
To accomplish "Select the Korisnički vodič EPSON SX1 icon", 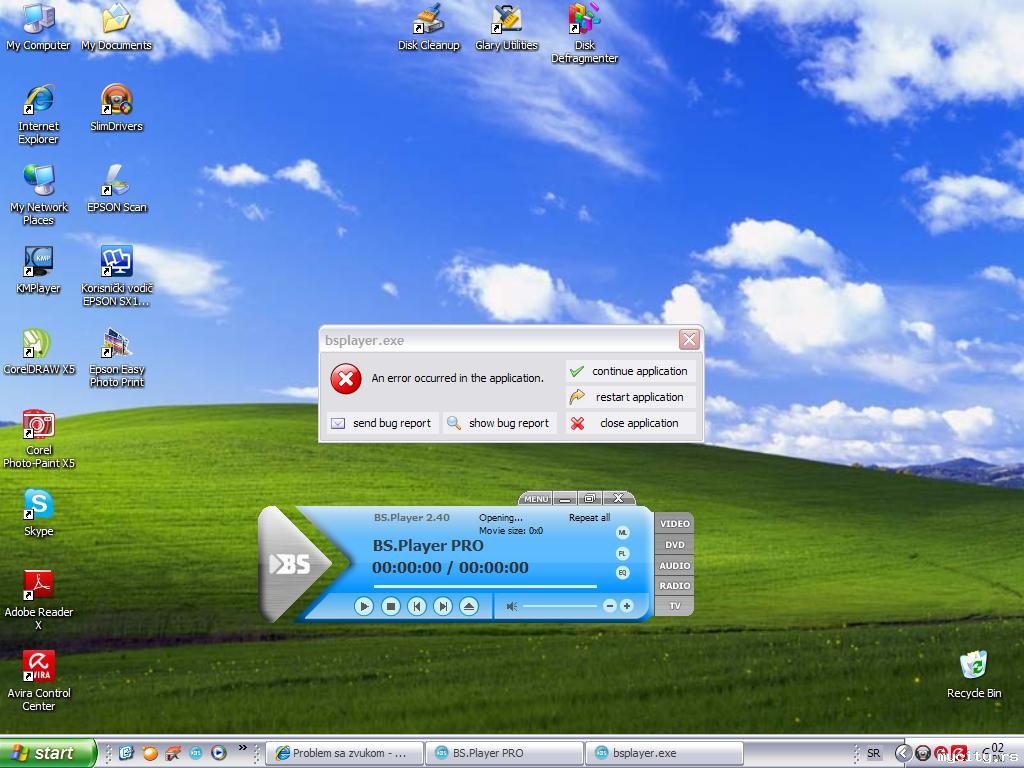I will pos(116,277).
